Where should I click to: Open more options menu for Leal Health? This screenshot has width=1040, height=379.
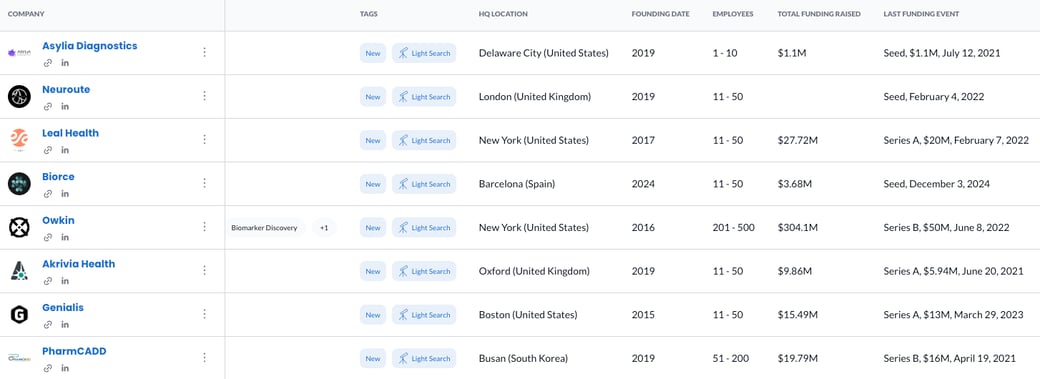point(204,139)
